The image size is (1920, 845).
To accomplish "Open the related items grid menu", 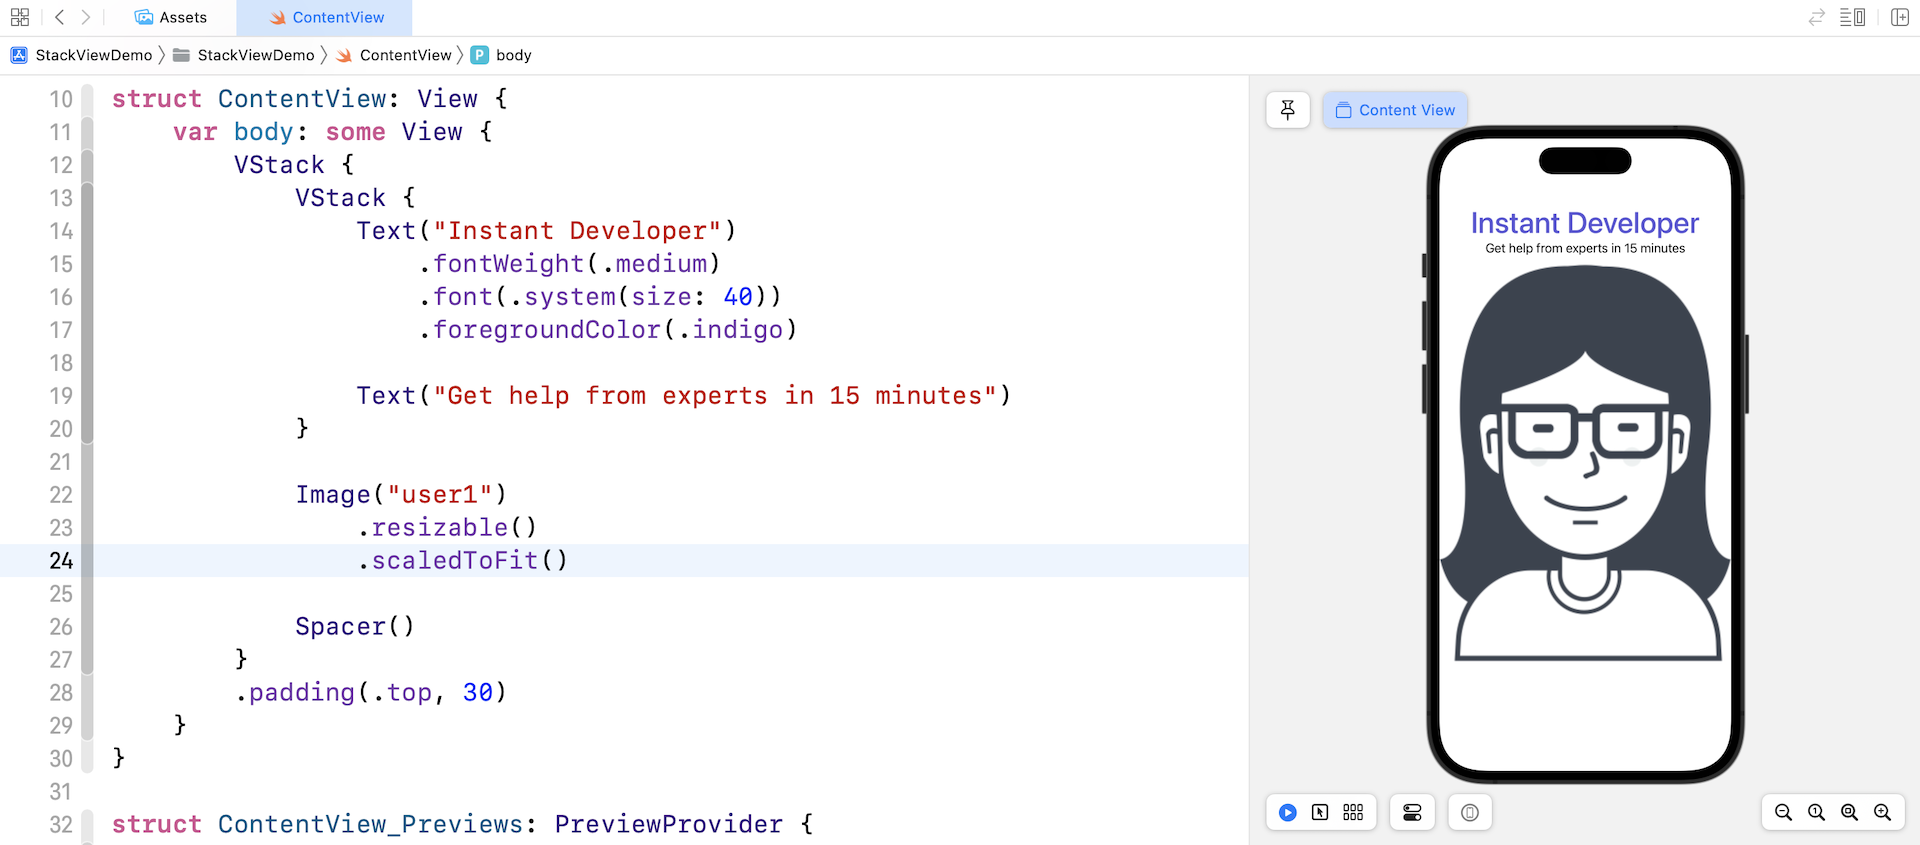I will pyautogui.click(x=20, y=17).
